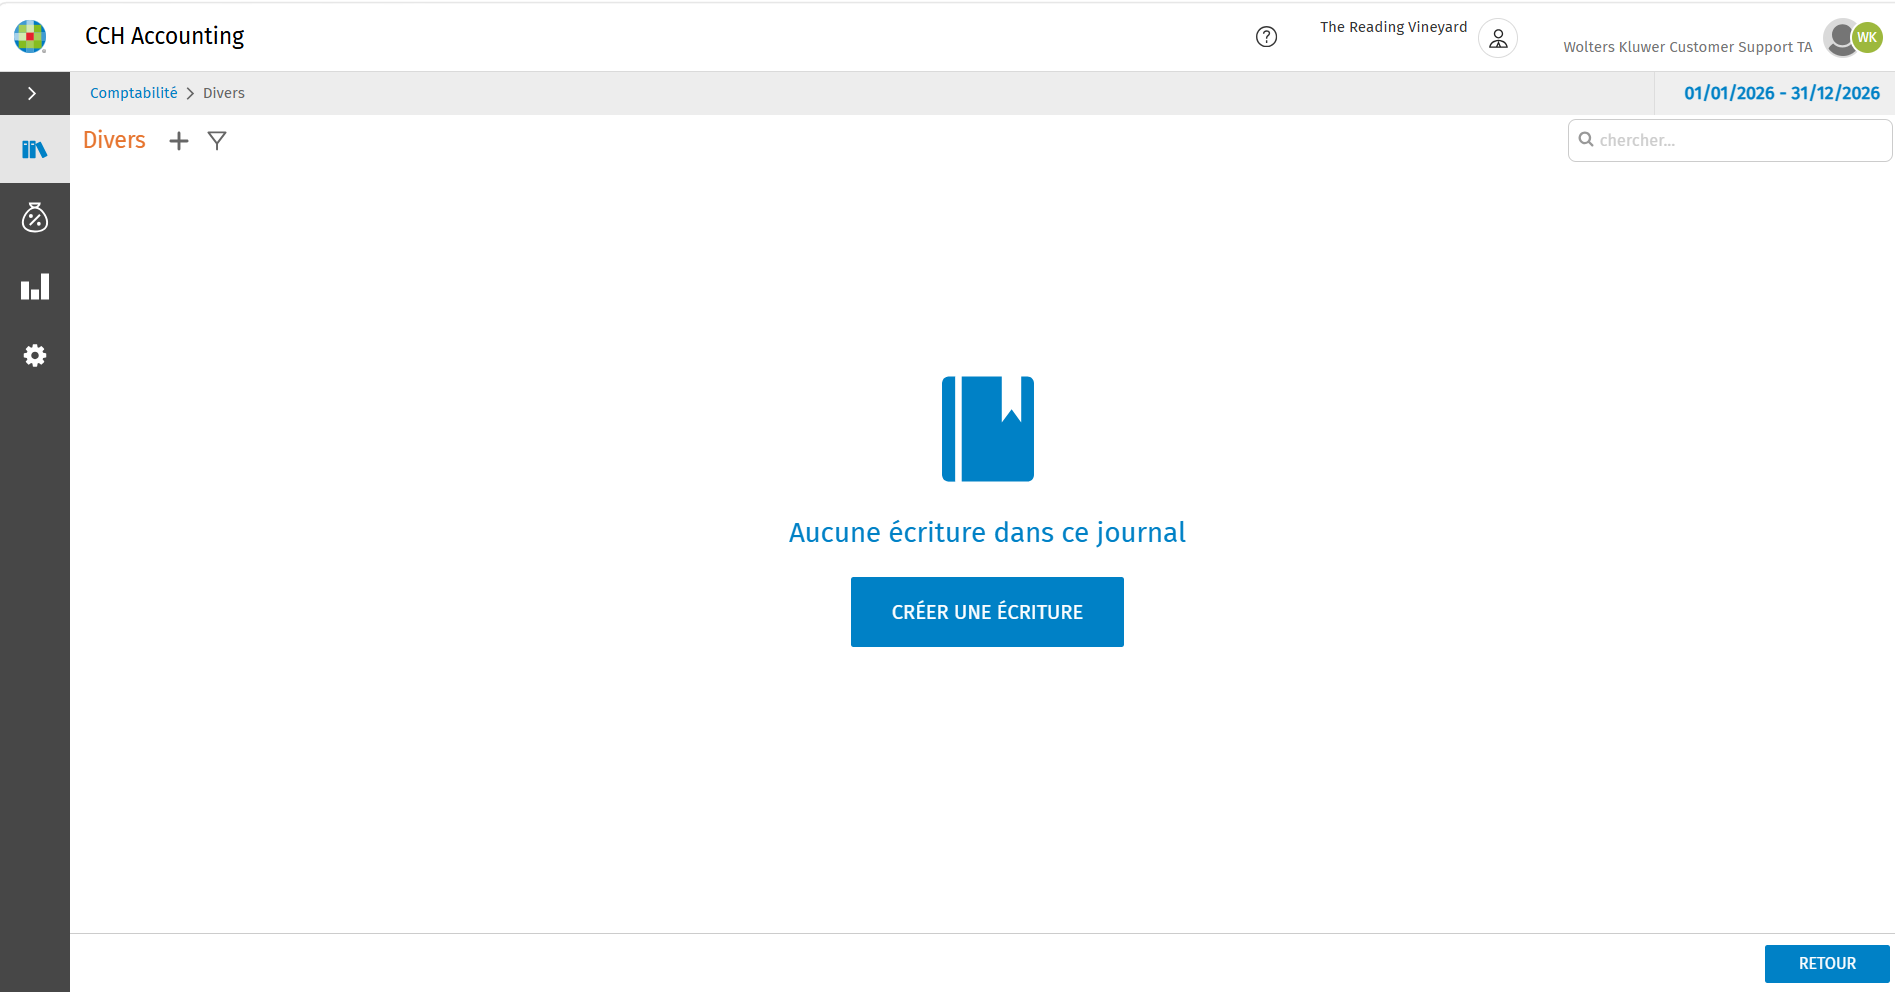Click the CCH Accounting app title
The image size is (1895, 992).
point(165,36)
